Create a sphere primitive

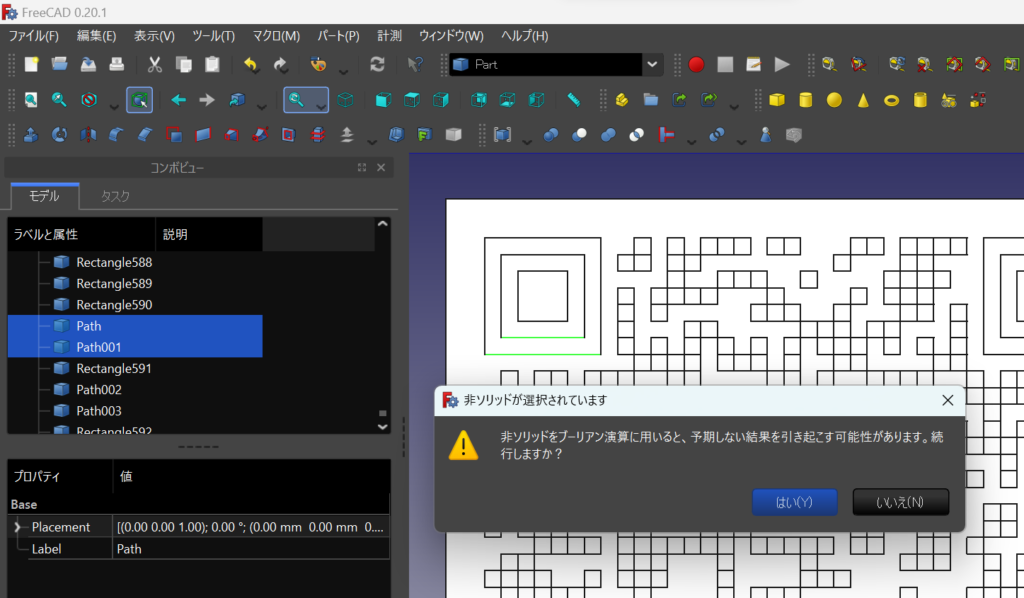coord(834,100)
